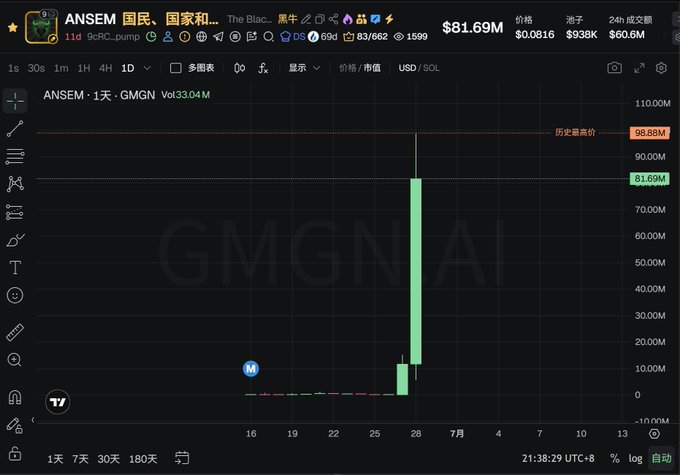The height and width of the screenshot is (475, 680).
Task: Select the crosshair cursor tool
Action: coord(15,101)
